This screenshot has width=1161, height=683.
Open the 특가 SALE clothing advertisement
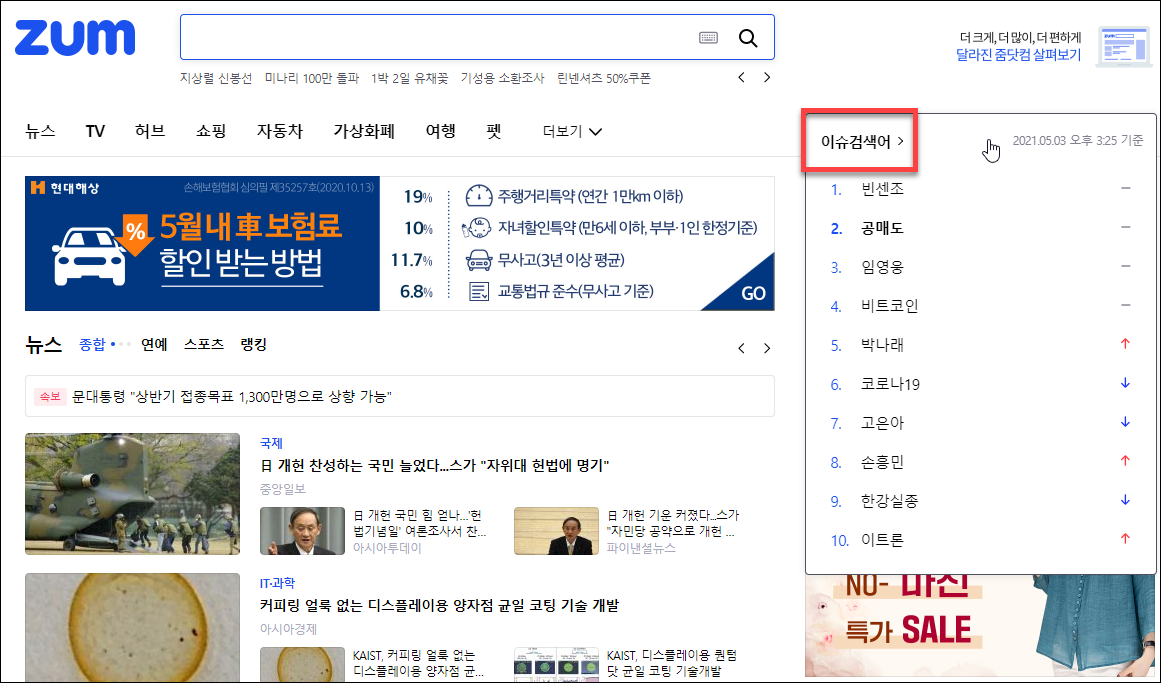pos(981,628)
